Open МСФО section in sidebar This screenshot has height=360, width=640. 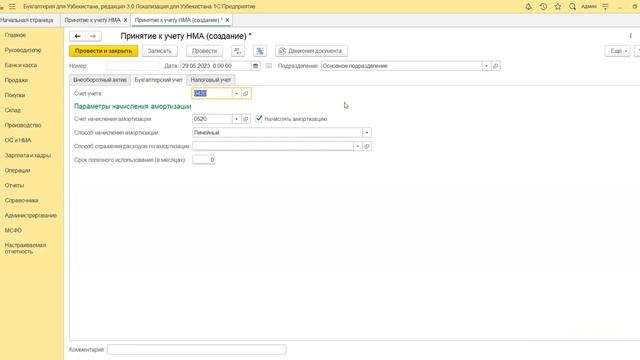click(13, 231)
